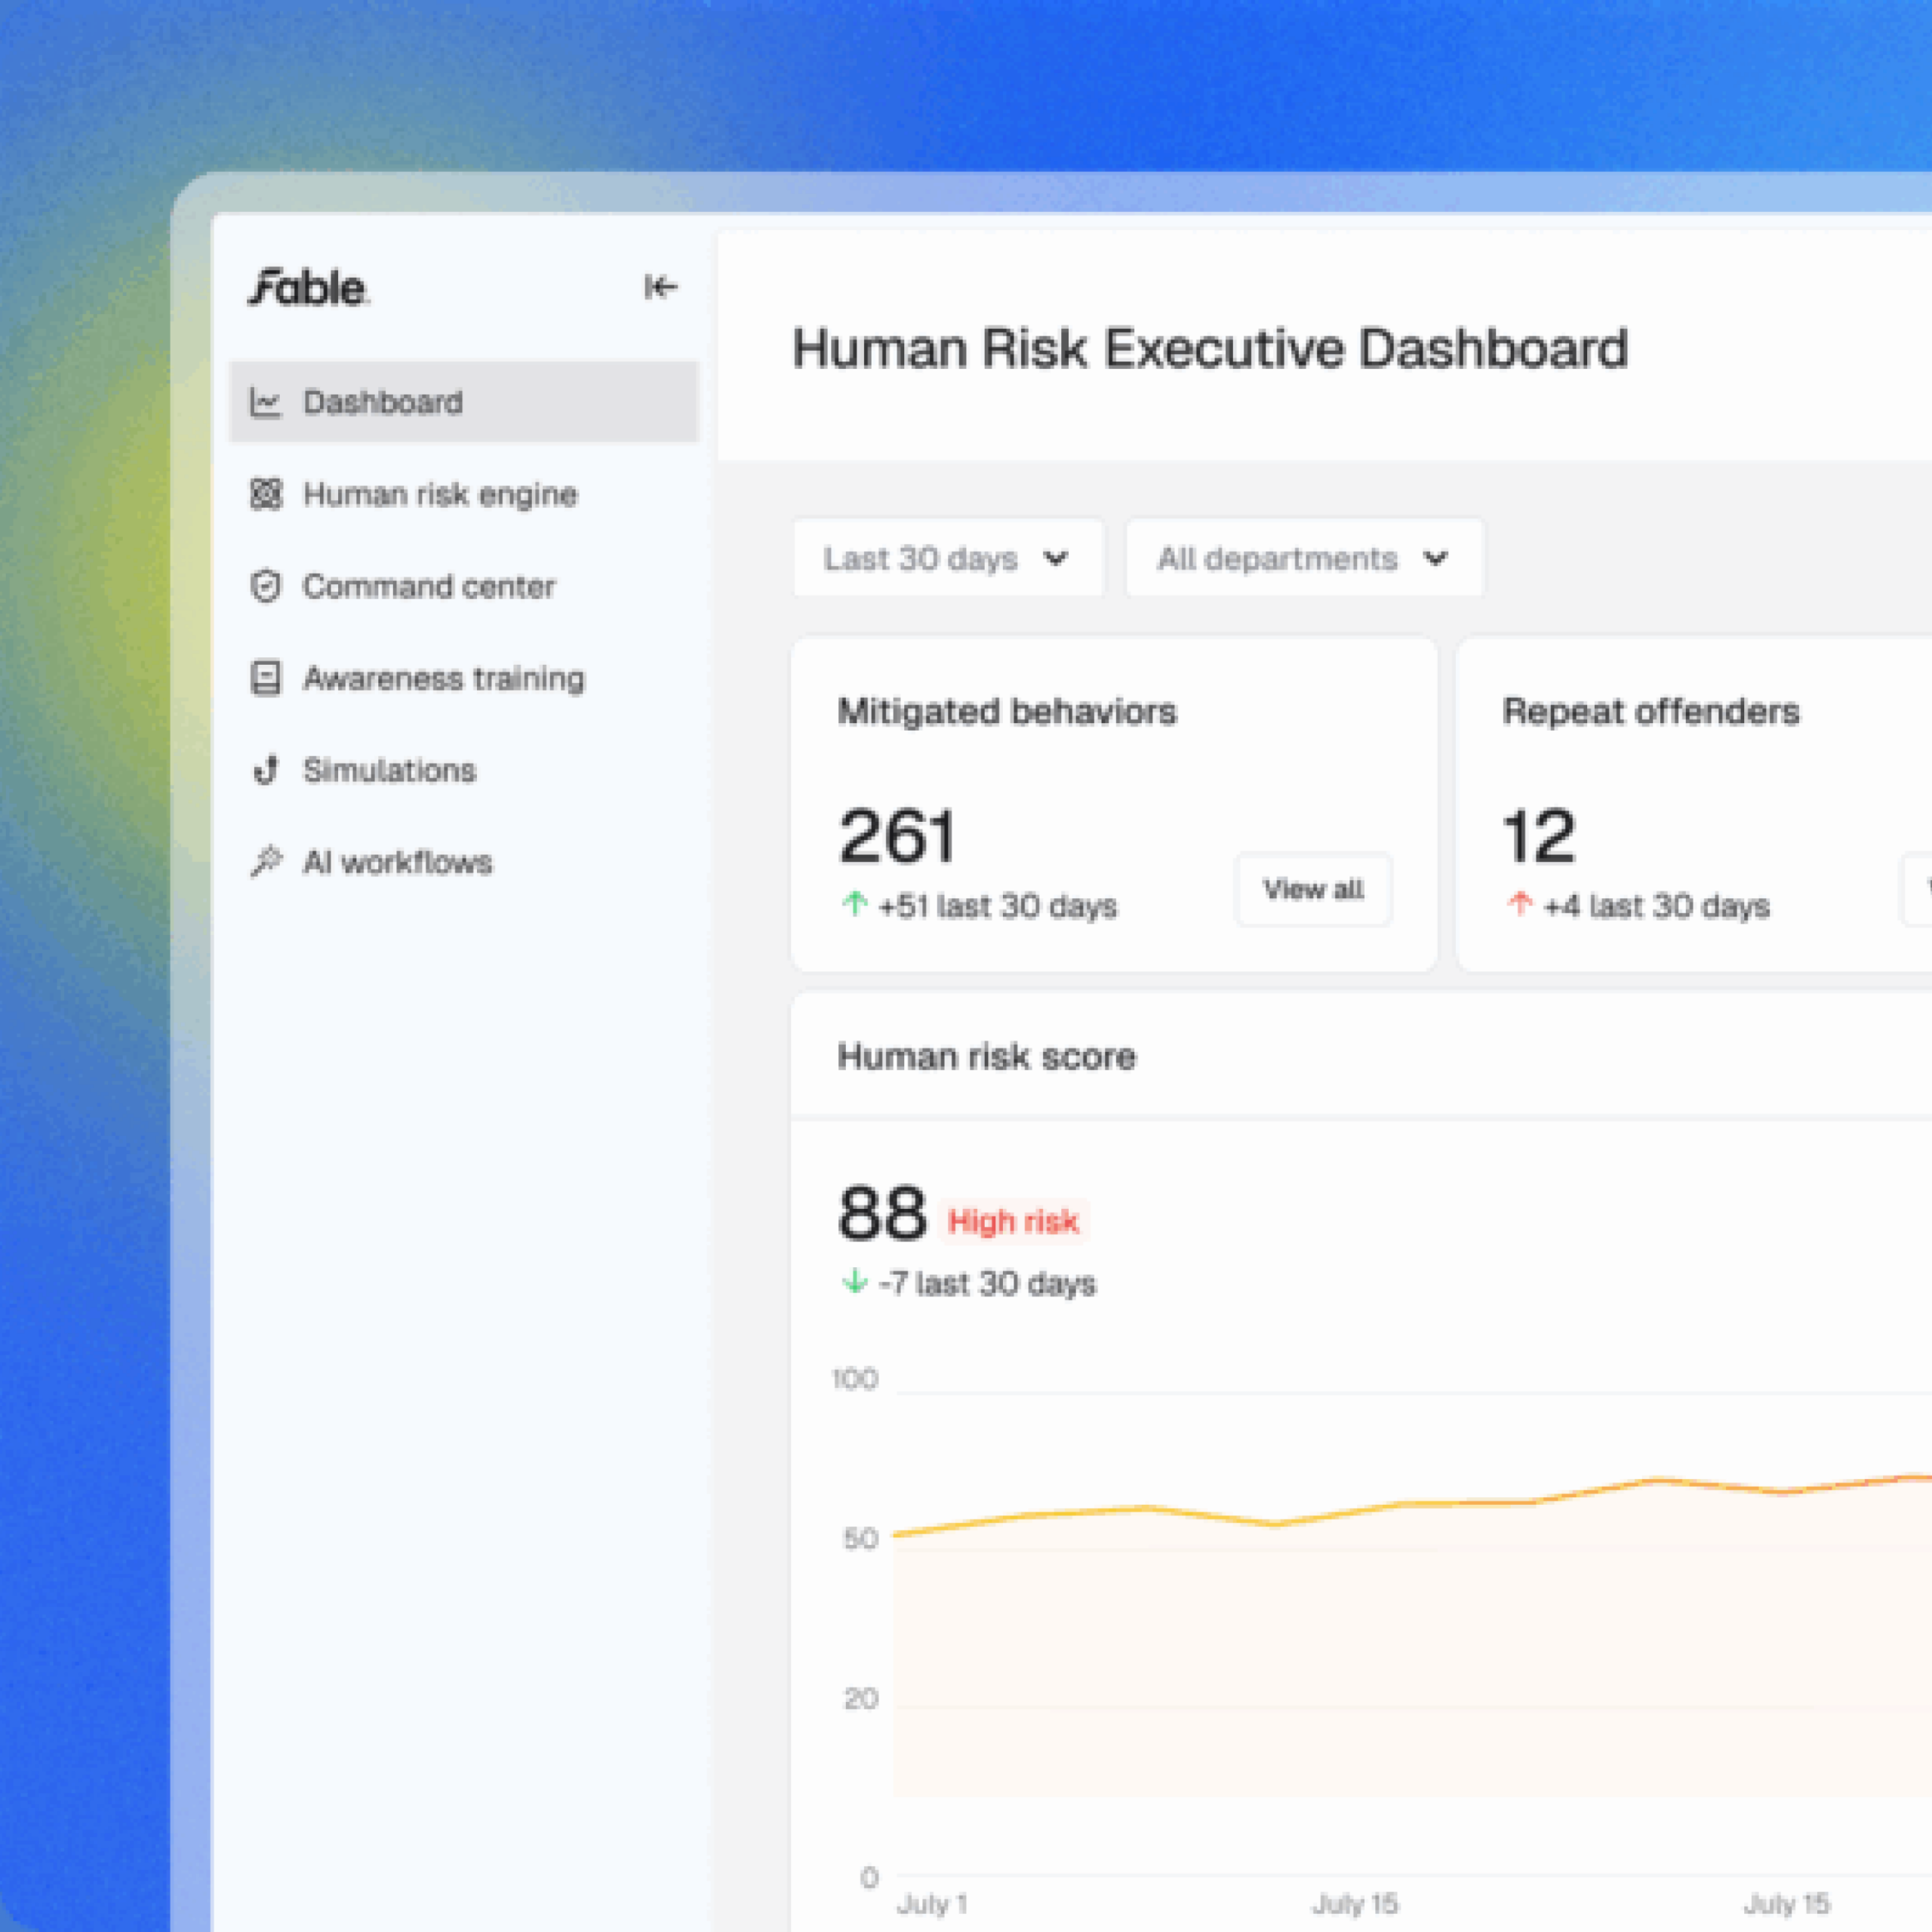Open the Last 30 days dropdown
Image resolution: width=1932 pixels, height=1932 pixels.
pos(948,558)
